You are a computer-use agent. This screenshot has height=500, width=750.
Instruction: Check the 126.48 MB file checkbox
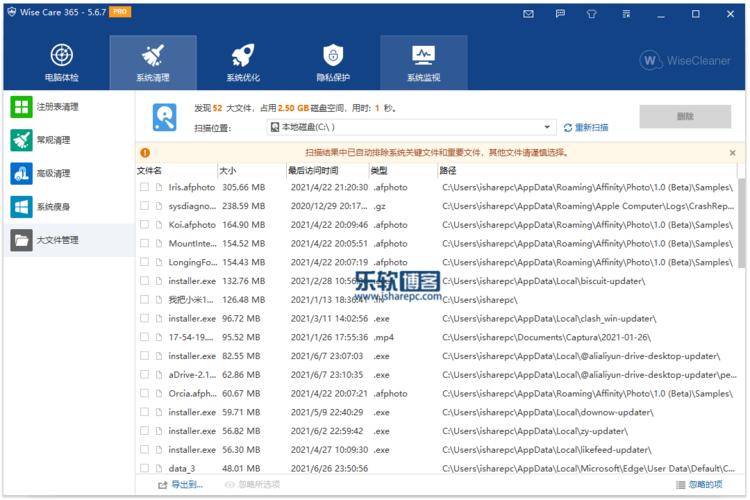pos(144,300)
